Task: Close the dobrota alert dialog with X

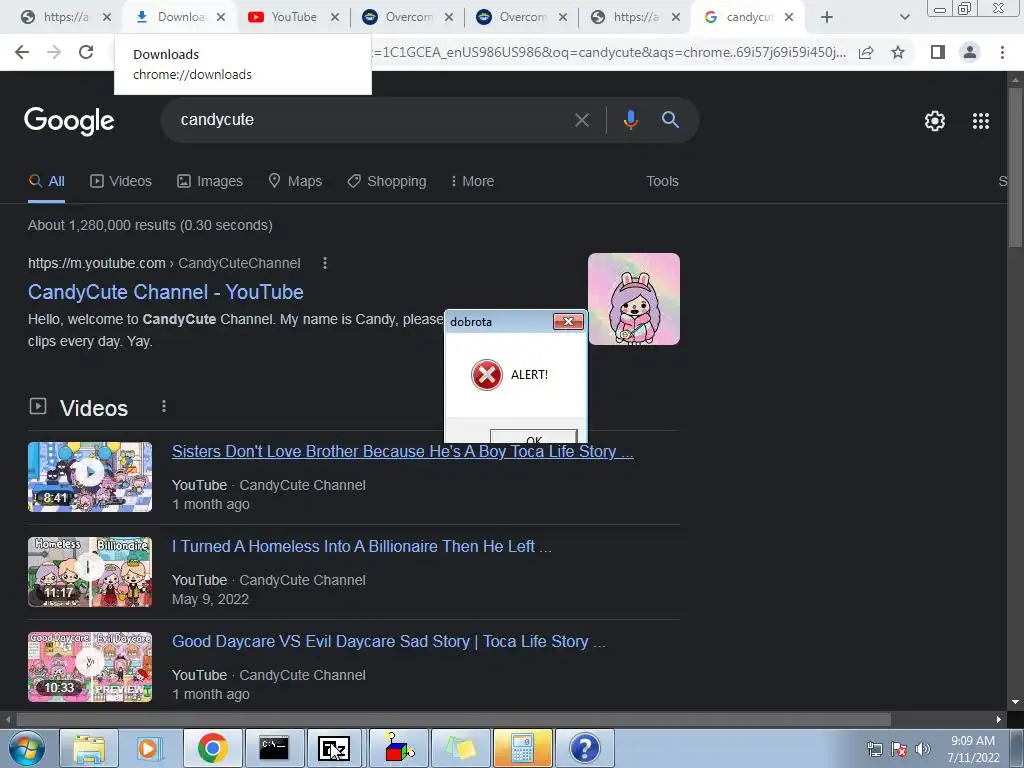Action: click(x=568, y=321)
